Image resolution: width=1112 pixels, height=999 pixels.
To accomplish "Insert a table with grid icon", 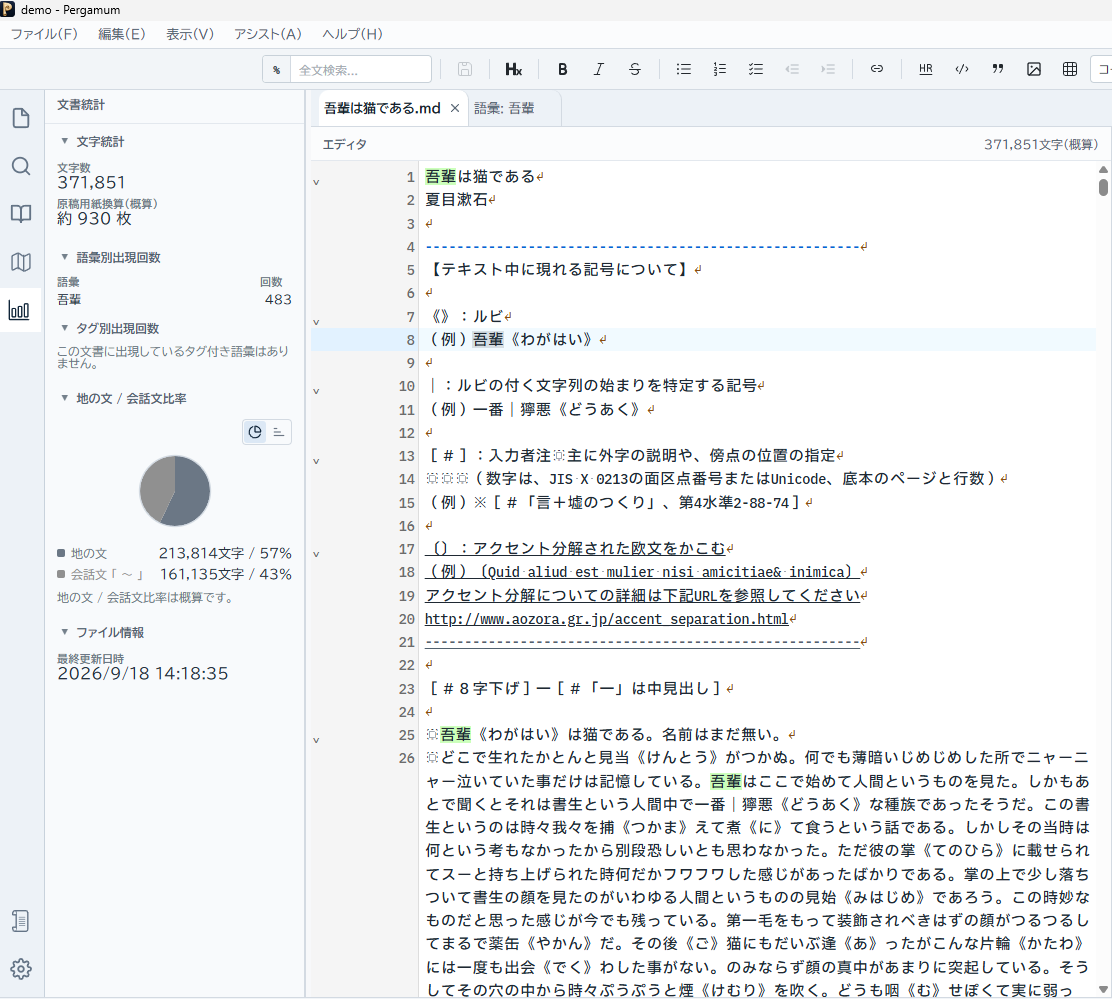I will click(x=1070, y=69).
